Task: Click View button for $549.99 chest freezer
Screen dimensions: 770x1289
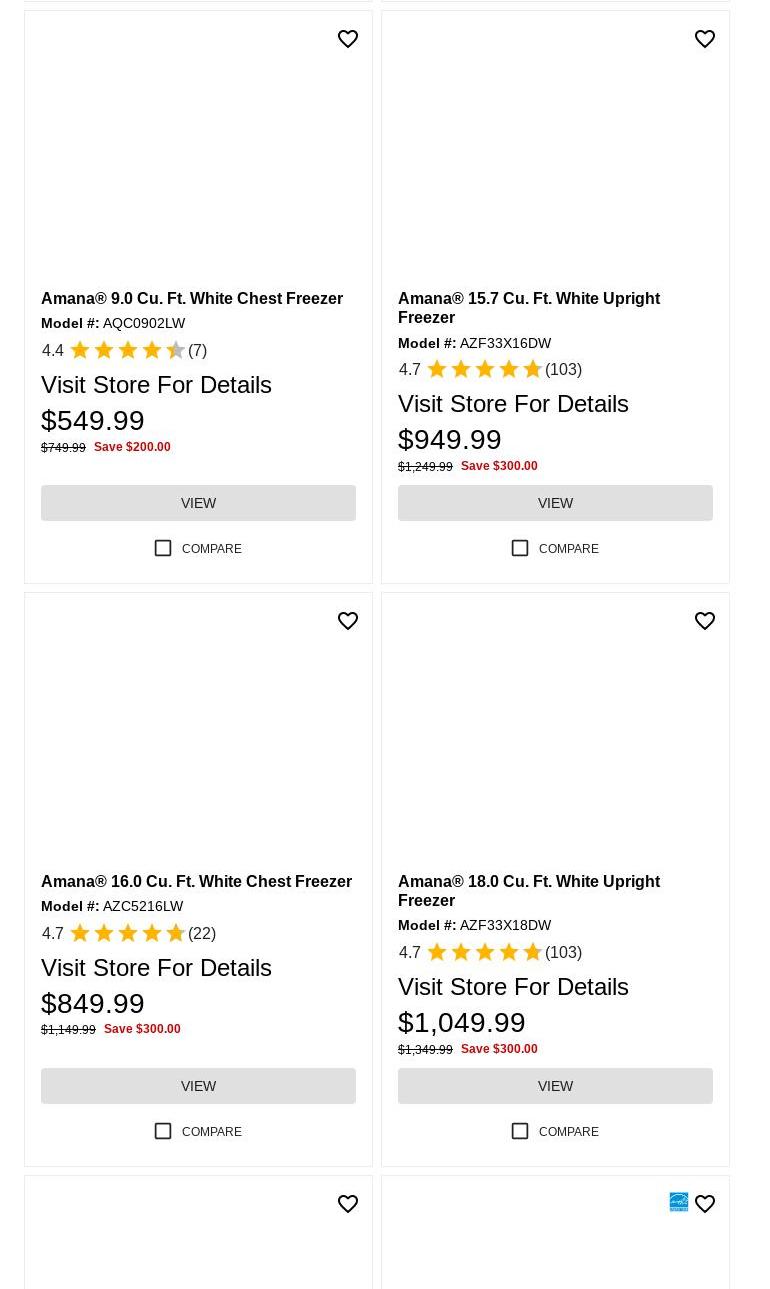Action: (x=198, y=503)
